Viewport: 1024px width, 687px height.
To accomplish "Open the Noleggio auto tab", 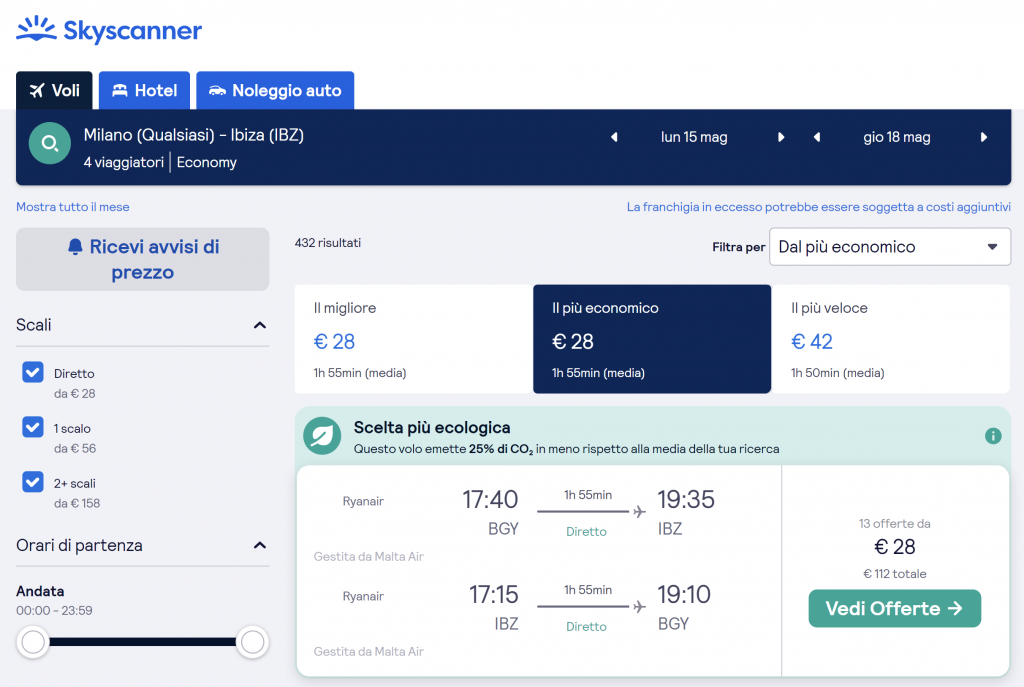I will pos(275,91).
